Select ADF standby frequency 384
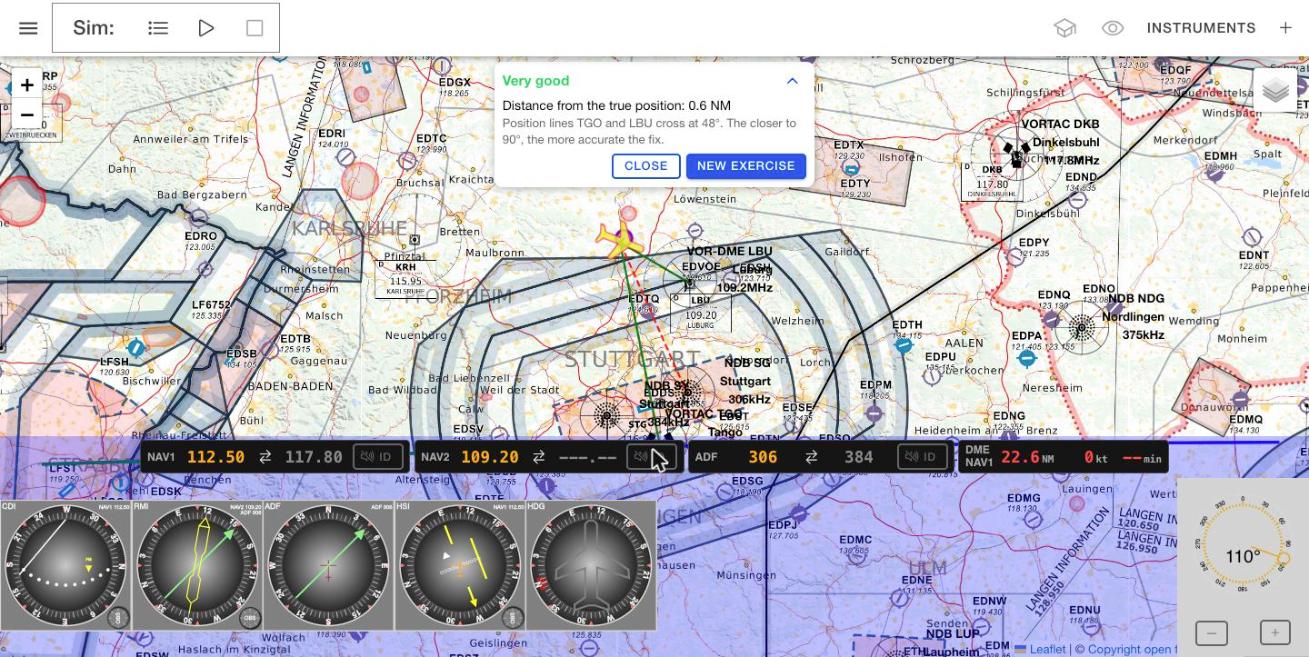The height and width of the screenshot is (657, 1309). [859, 457]
